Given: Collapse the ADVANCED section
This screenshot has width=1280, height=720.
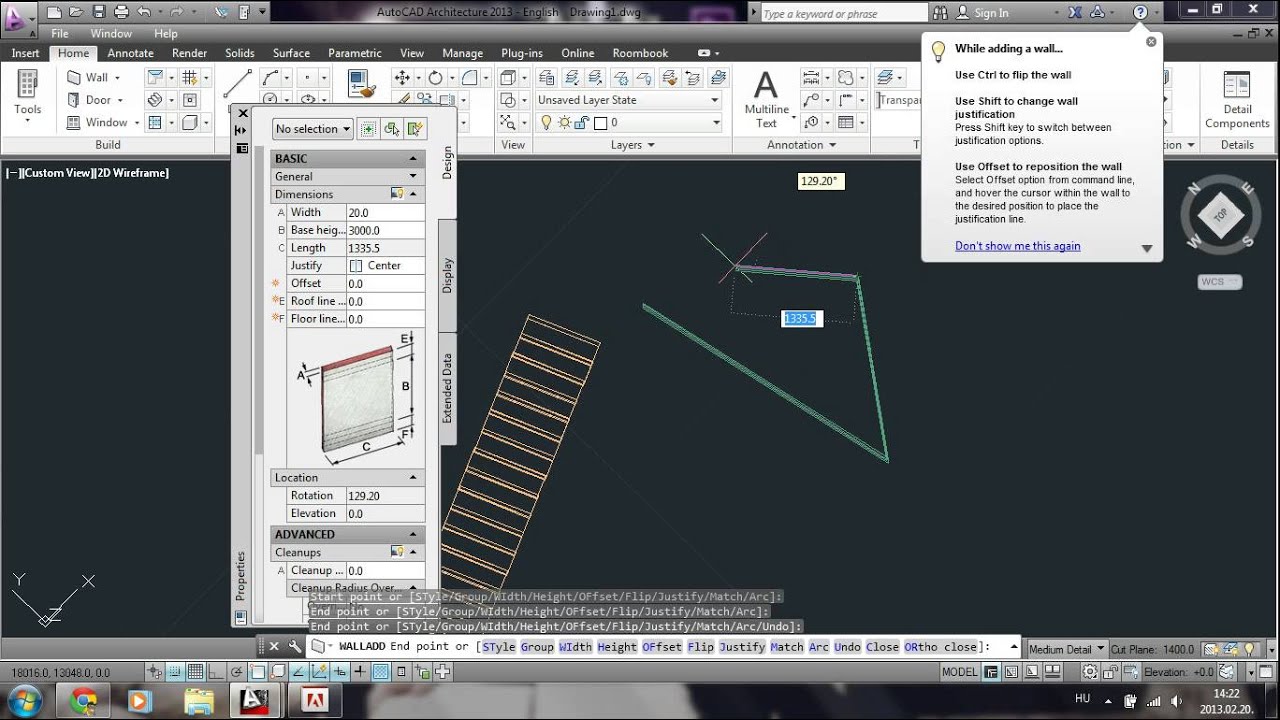Looking at the screenshot, I should (413, 534).
